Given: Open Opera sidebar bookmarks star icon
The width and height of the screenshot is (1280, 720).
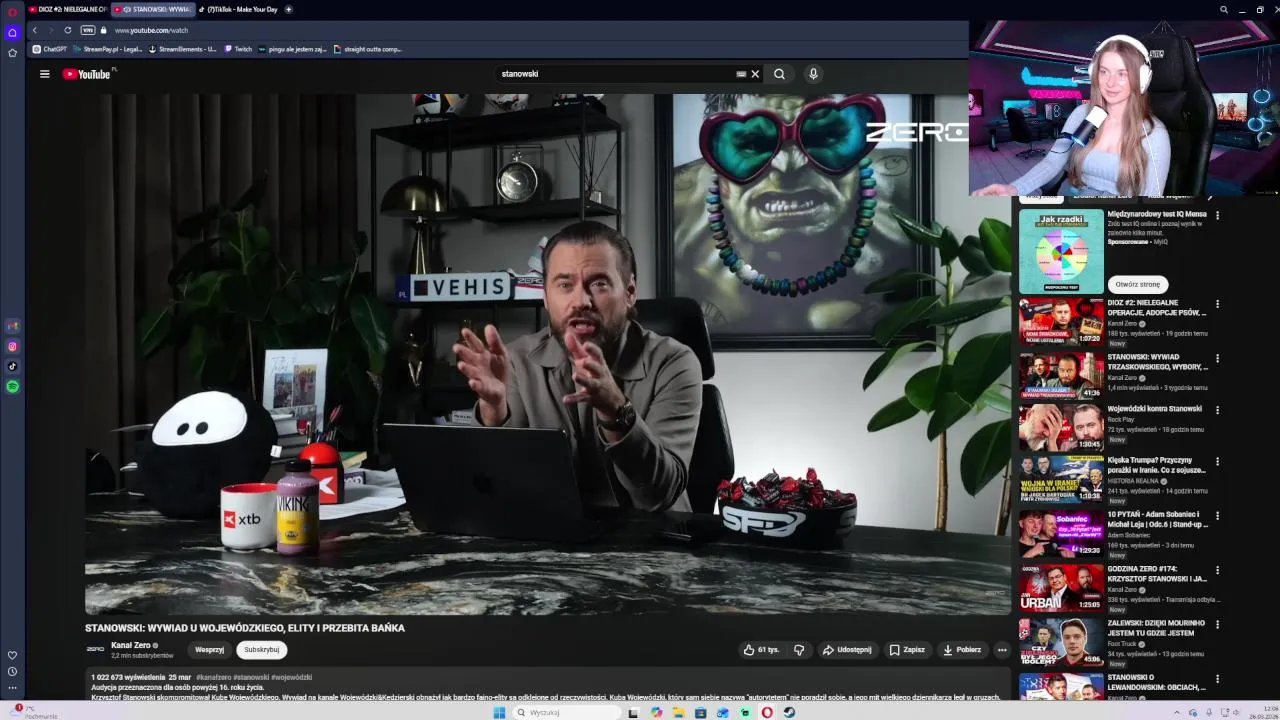Looking at the screenshot, I should click(x=12, y=53).
